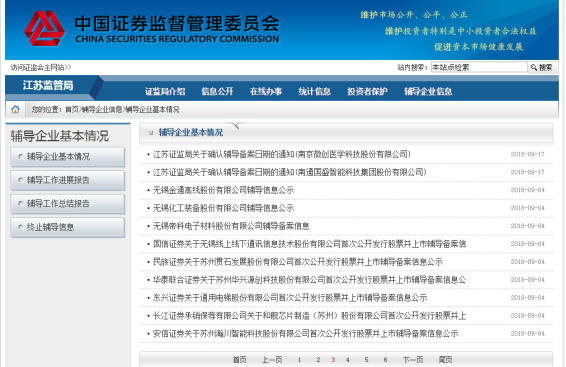Click 上一页 previous page link
The width and height of the screenshot is (566, 367).
tap(272, 360)
